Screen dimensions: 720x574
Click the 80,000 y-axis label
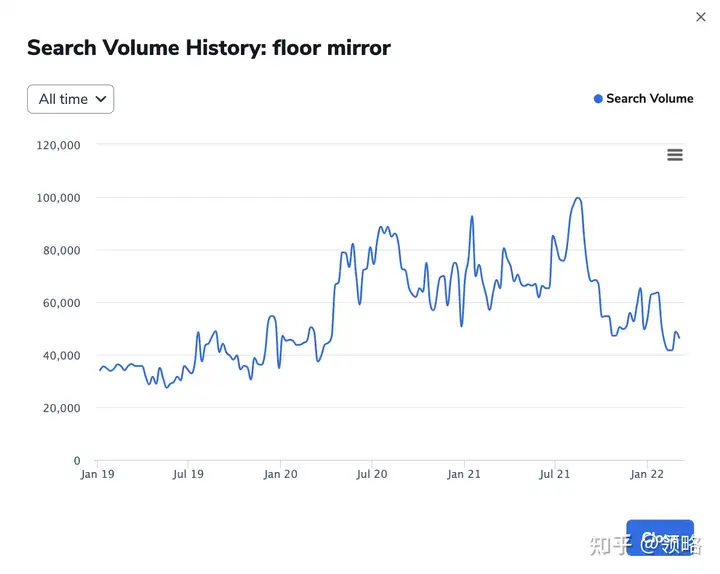click(x=62, y=250)
